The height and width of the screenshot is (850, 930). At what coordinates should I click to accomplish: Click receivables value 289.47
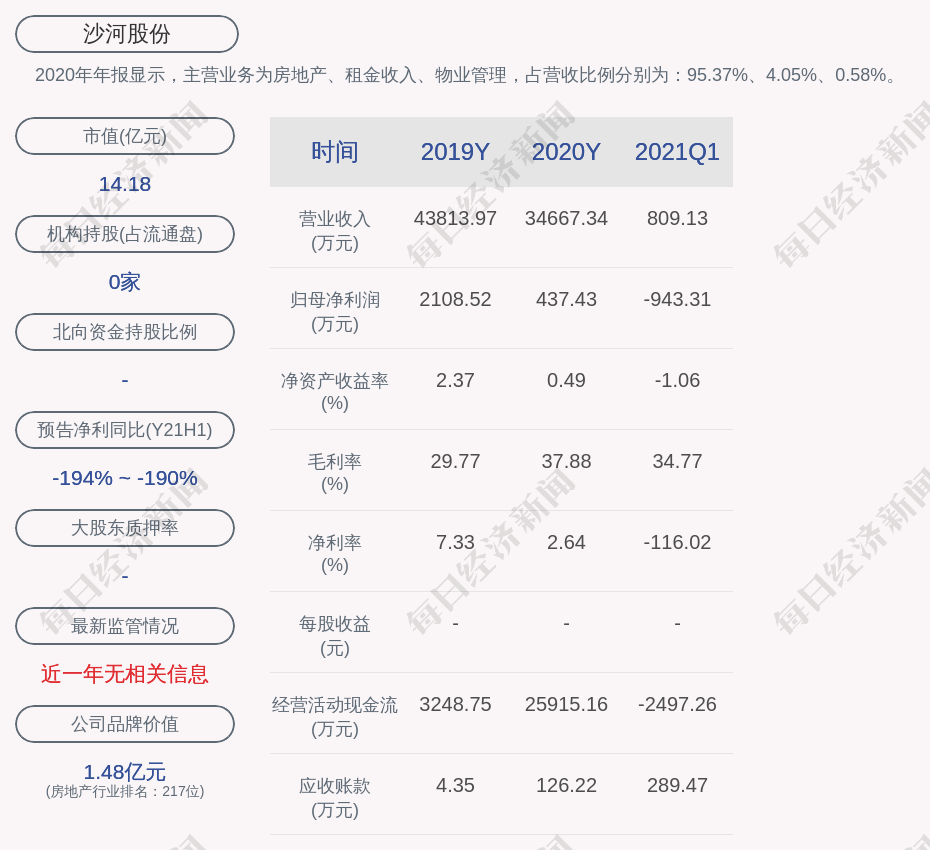pyautogui.click(x=677, y=785)
